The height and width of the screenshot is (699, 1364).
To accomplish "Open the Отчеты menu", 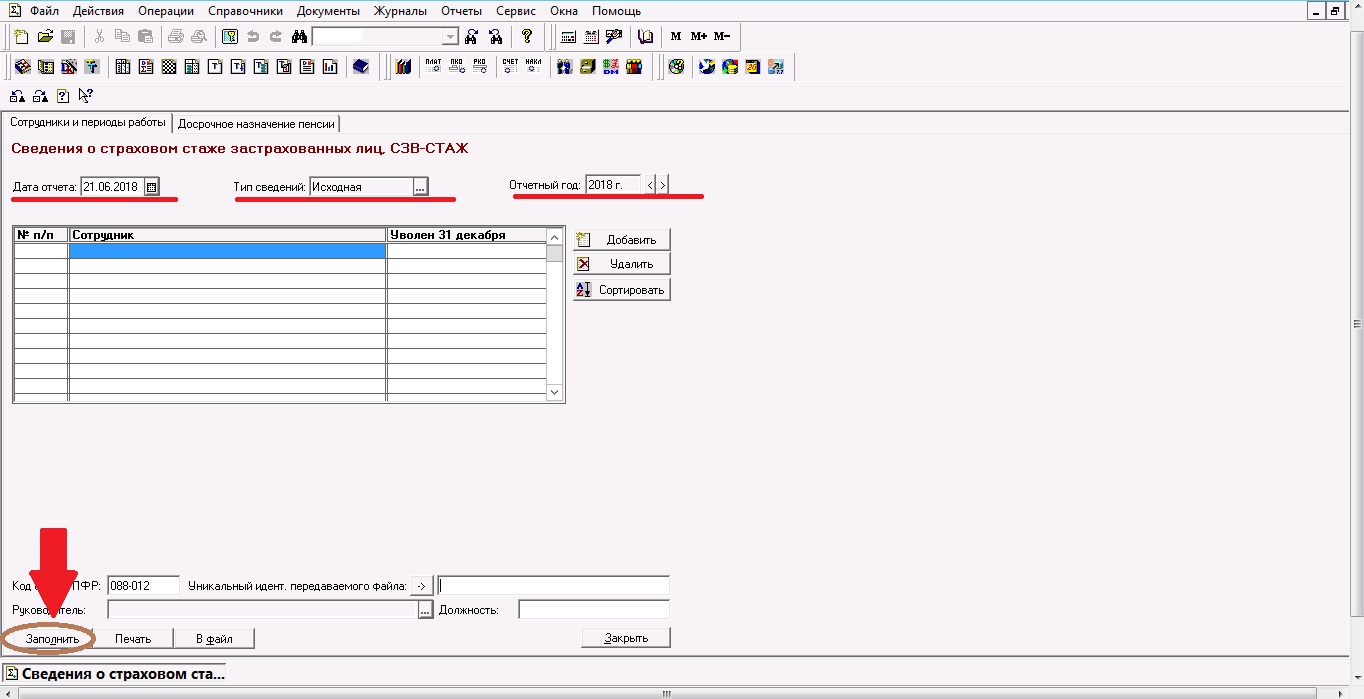I will pos(461,11).
